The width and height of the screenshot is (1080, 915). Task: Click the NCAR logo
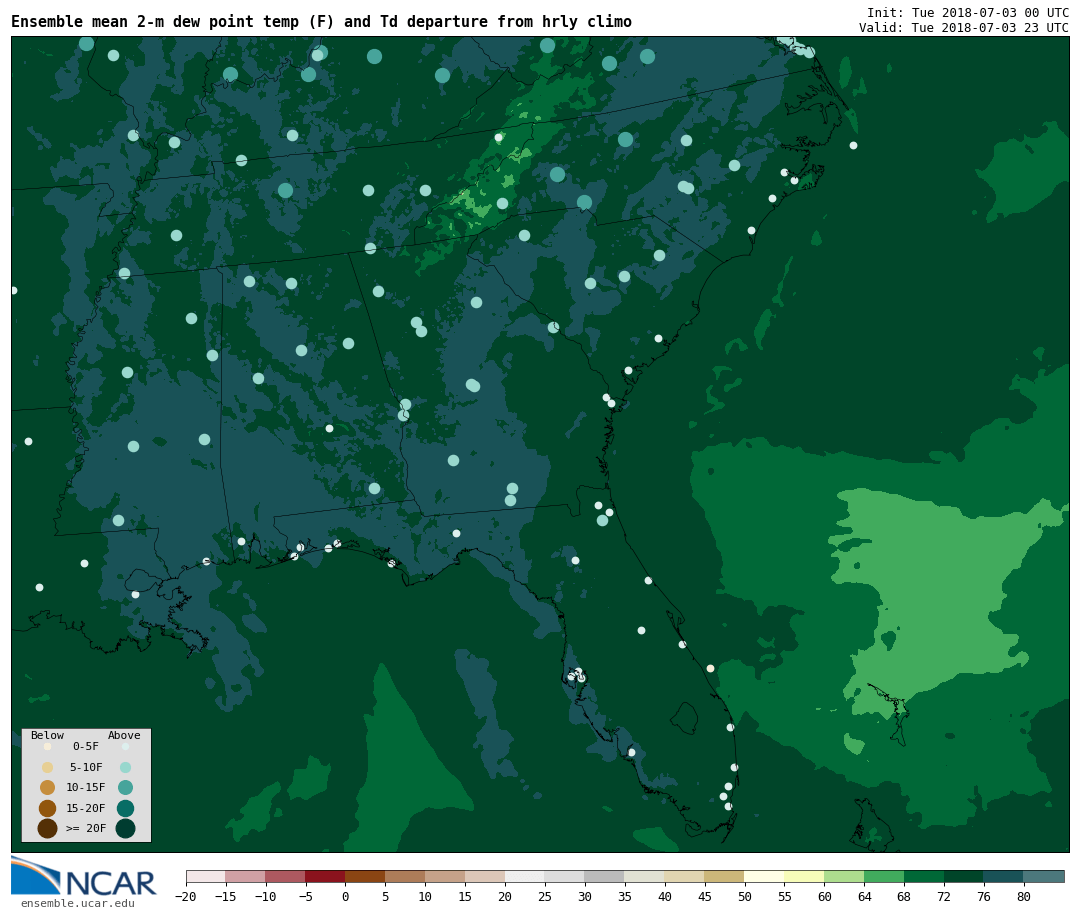[x=84, y=877]
